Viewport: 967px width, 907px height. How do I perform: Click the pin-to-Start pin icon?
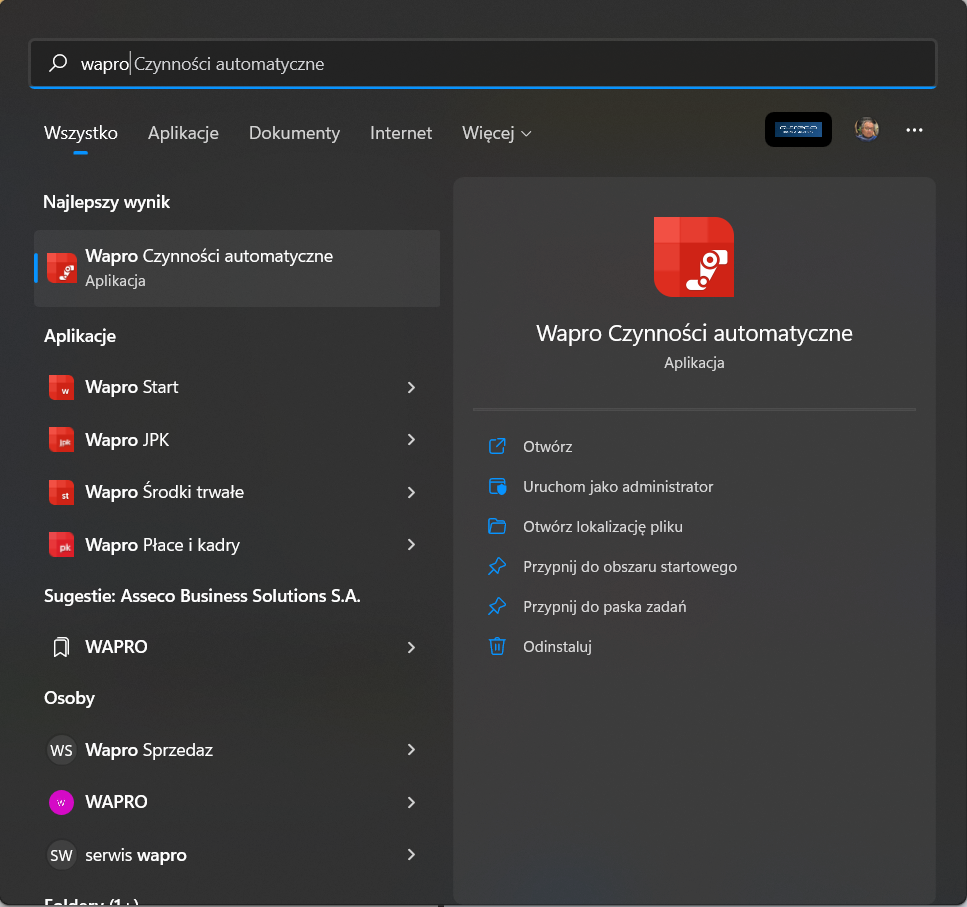[x=497, y=567]
